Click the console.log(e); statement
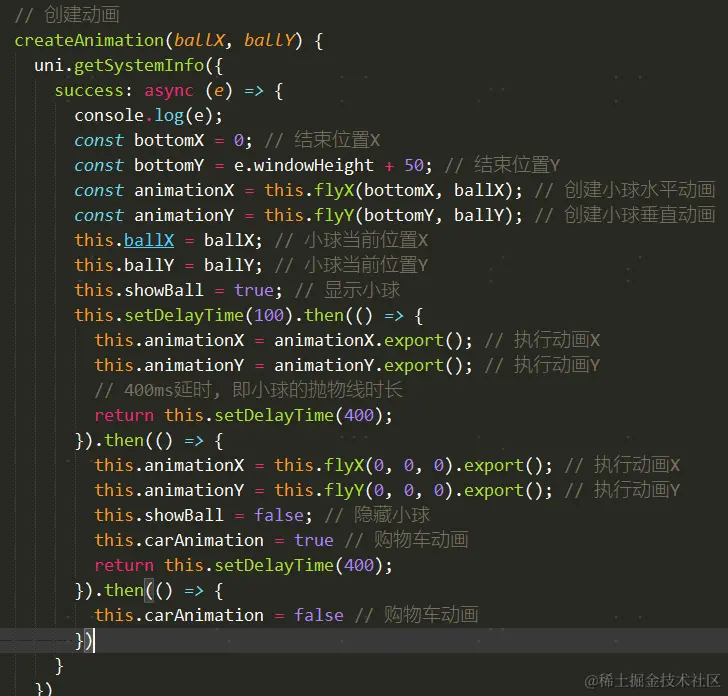 pos(149,116)
